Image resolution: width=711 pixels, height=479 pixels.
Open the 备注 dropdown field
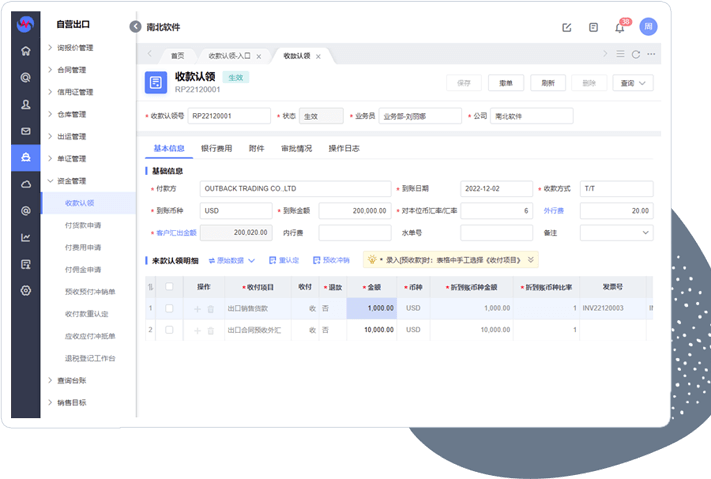616,233
